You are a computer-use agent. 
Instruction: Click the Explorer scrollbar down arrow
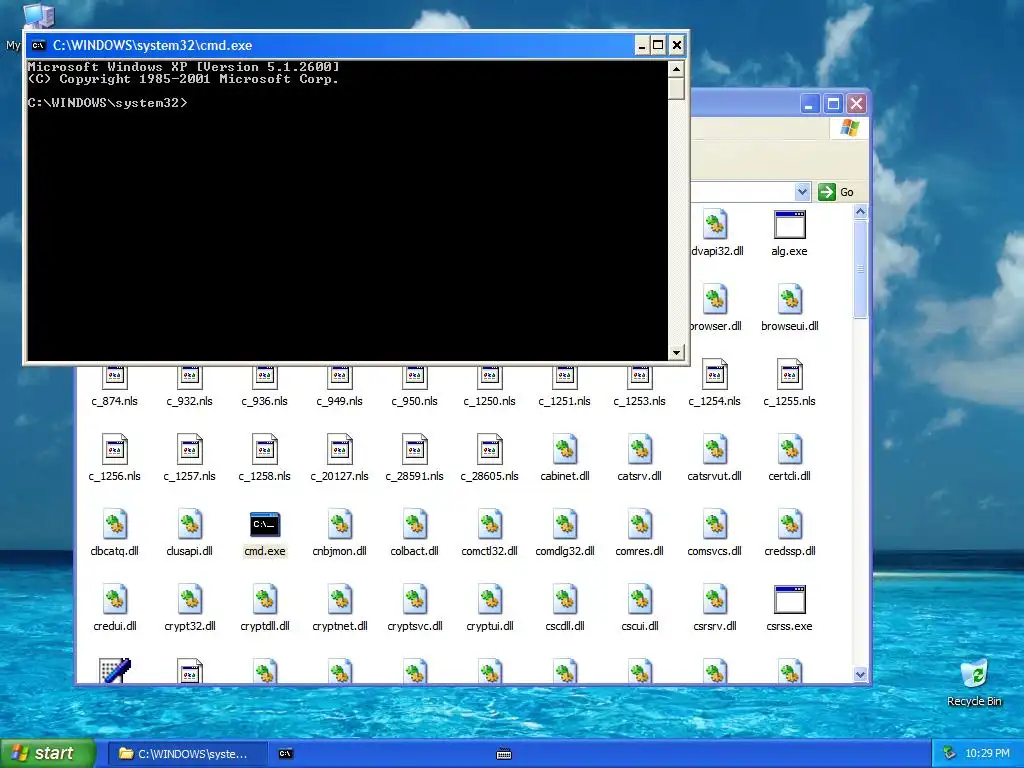pos(860,675)
